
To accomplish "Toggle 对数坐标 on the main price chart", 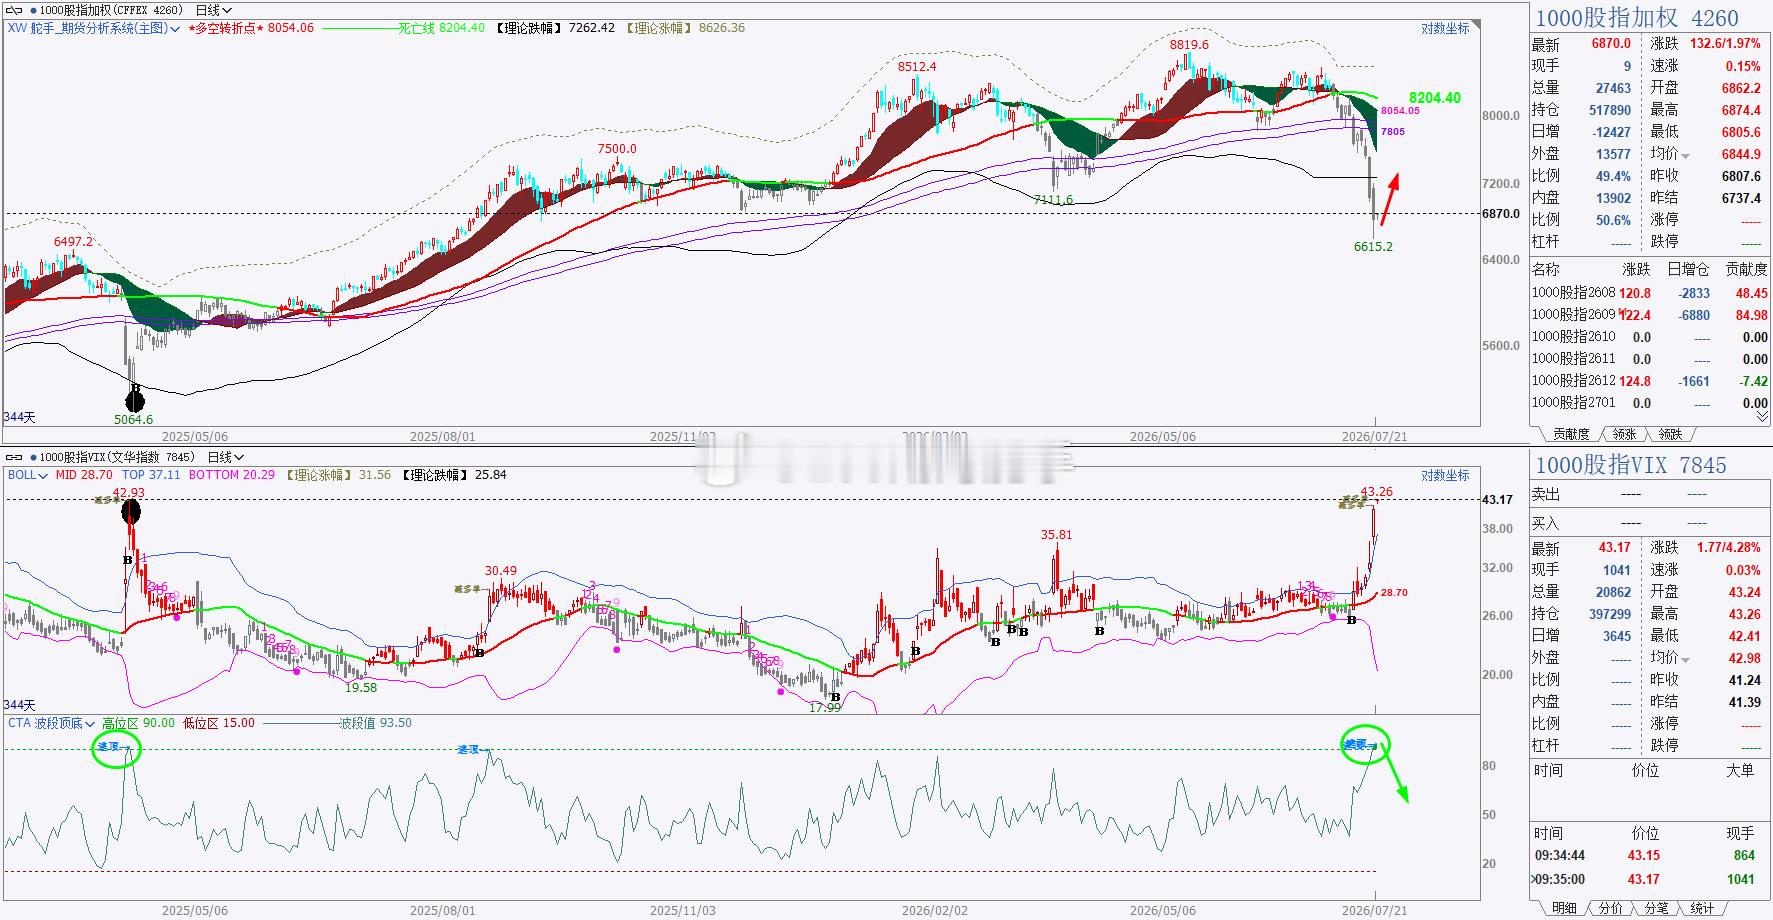I will point(1445,29).
